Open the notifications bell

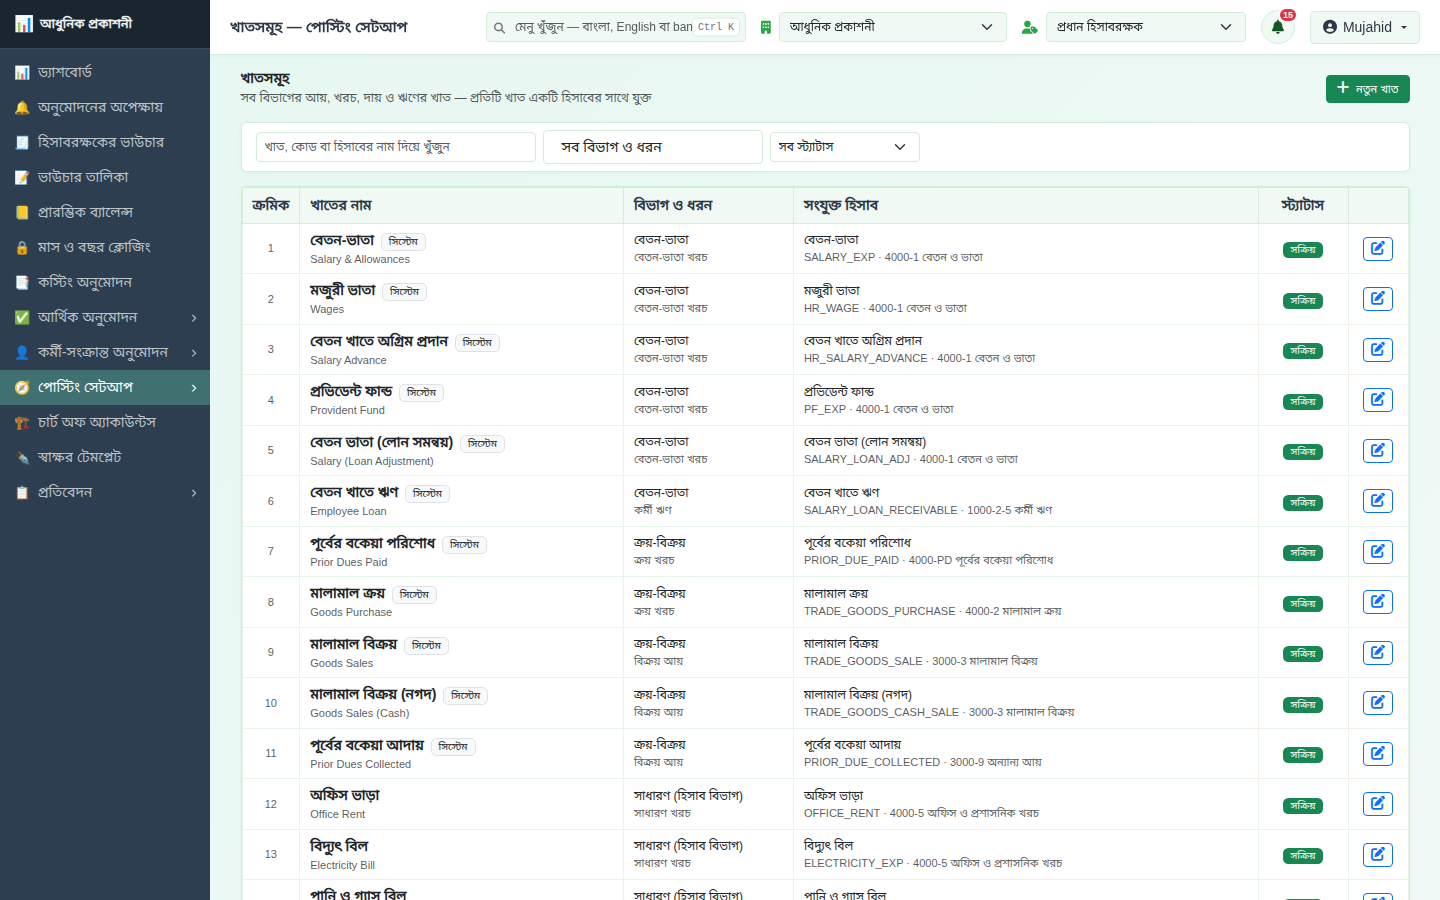1278,27
